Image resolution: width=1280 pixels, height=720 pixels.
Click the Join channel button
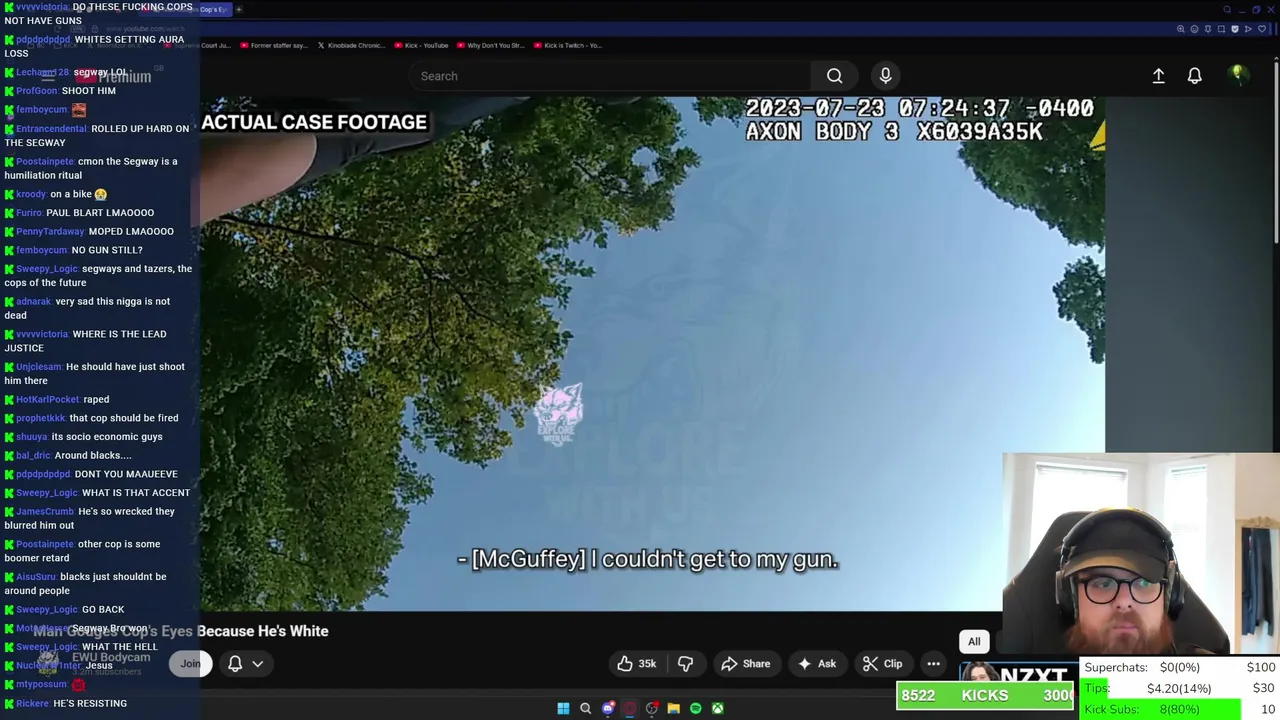190,664
